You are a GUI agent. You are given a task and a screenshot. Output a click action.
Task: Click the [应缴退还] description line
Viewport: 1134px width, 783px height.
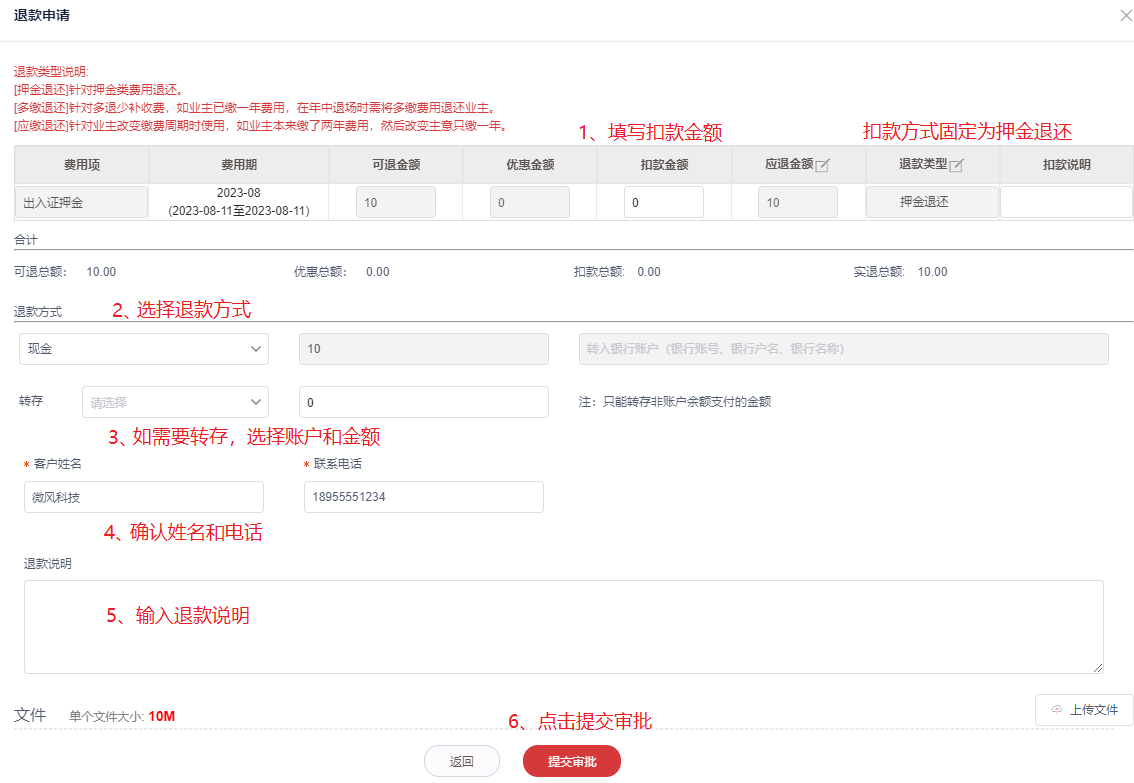pyautogui.click(x=263, y=126)
